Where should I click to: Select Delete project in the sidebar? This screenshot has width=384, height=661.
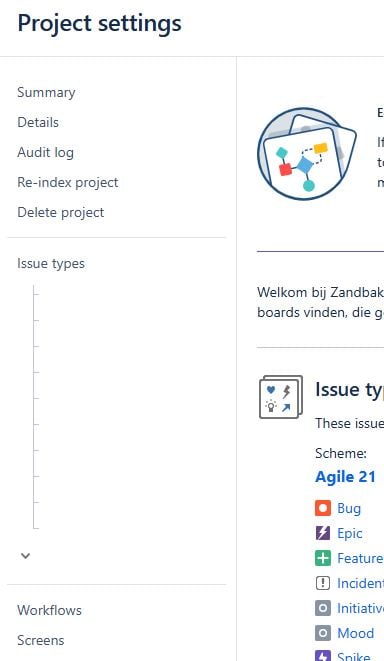[x=60, y=212]
